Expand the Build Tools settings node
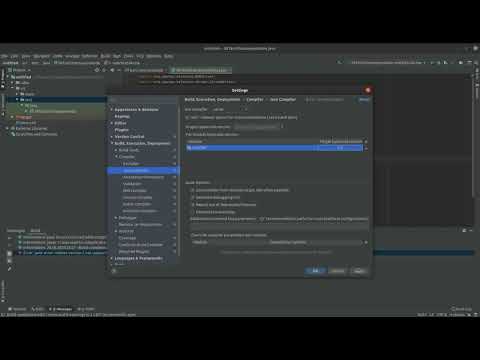480x360 pixels. [x=116, y=150]
